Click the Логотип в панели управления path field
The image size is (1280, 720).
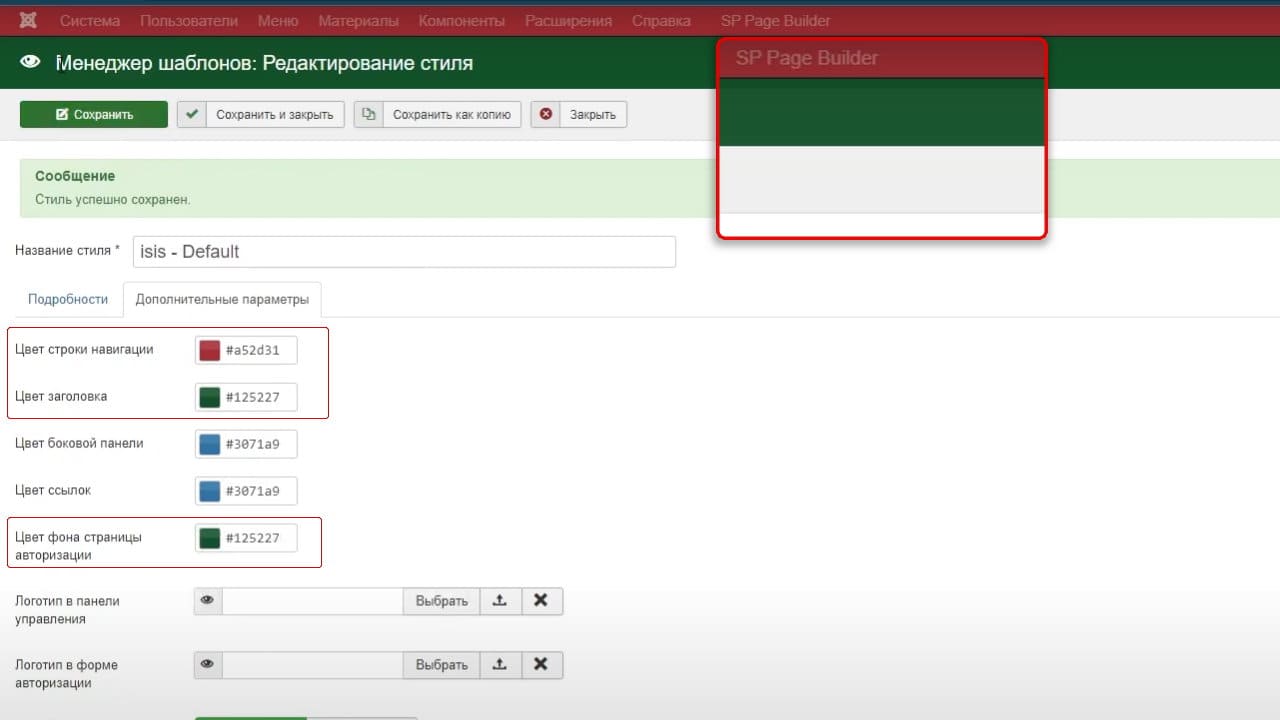312,601
